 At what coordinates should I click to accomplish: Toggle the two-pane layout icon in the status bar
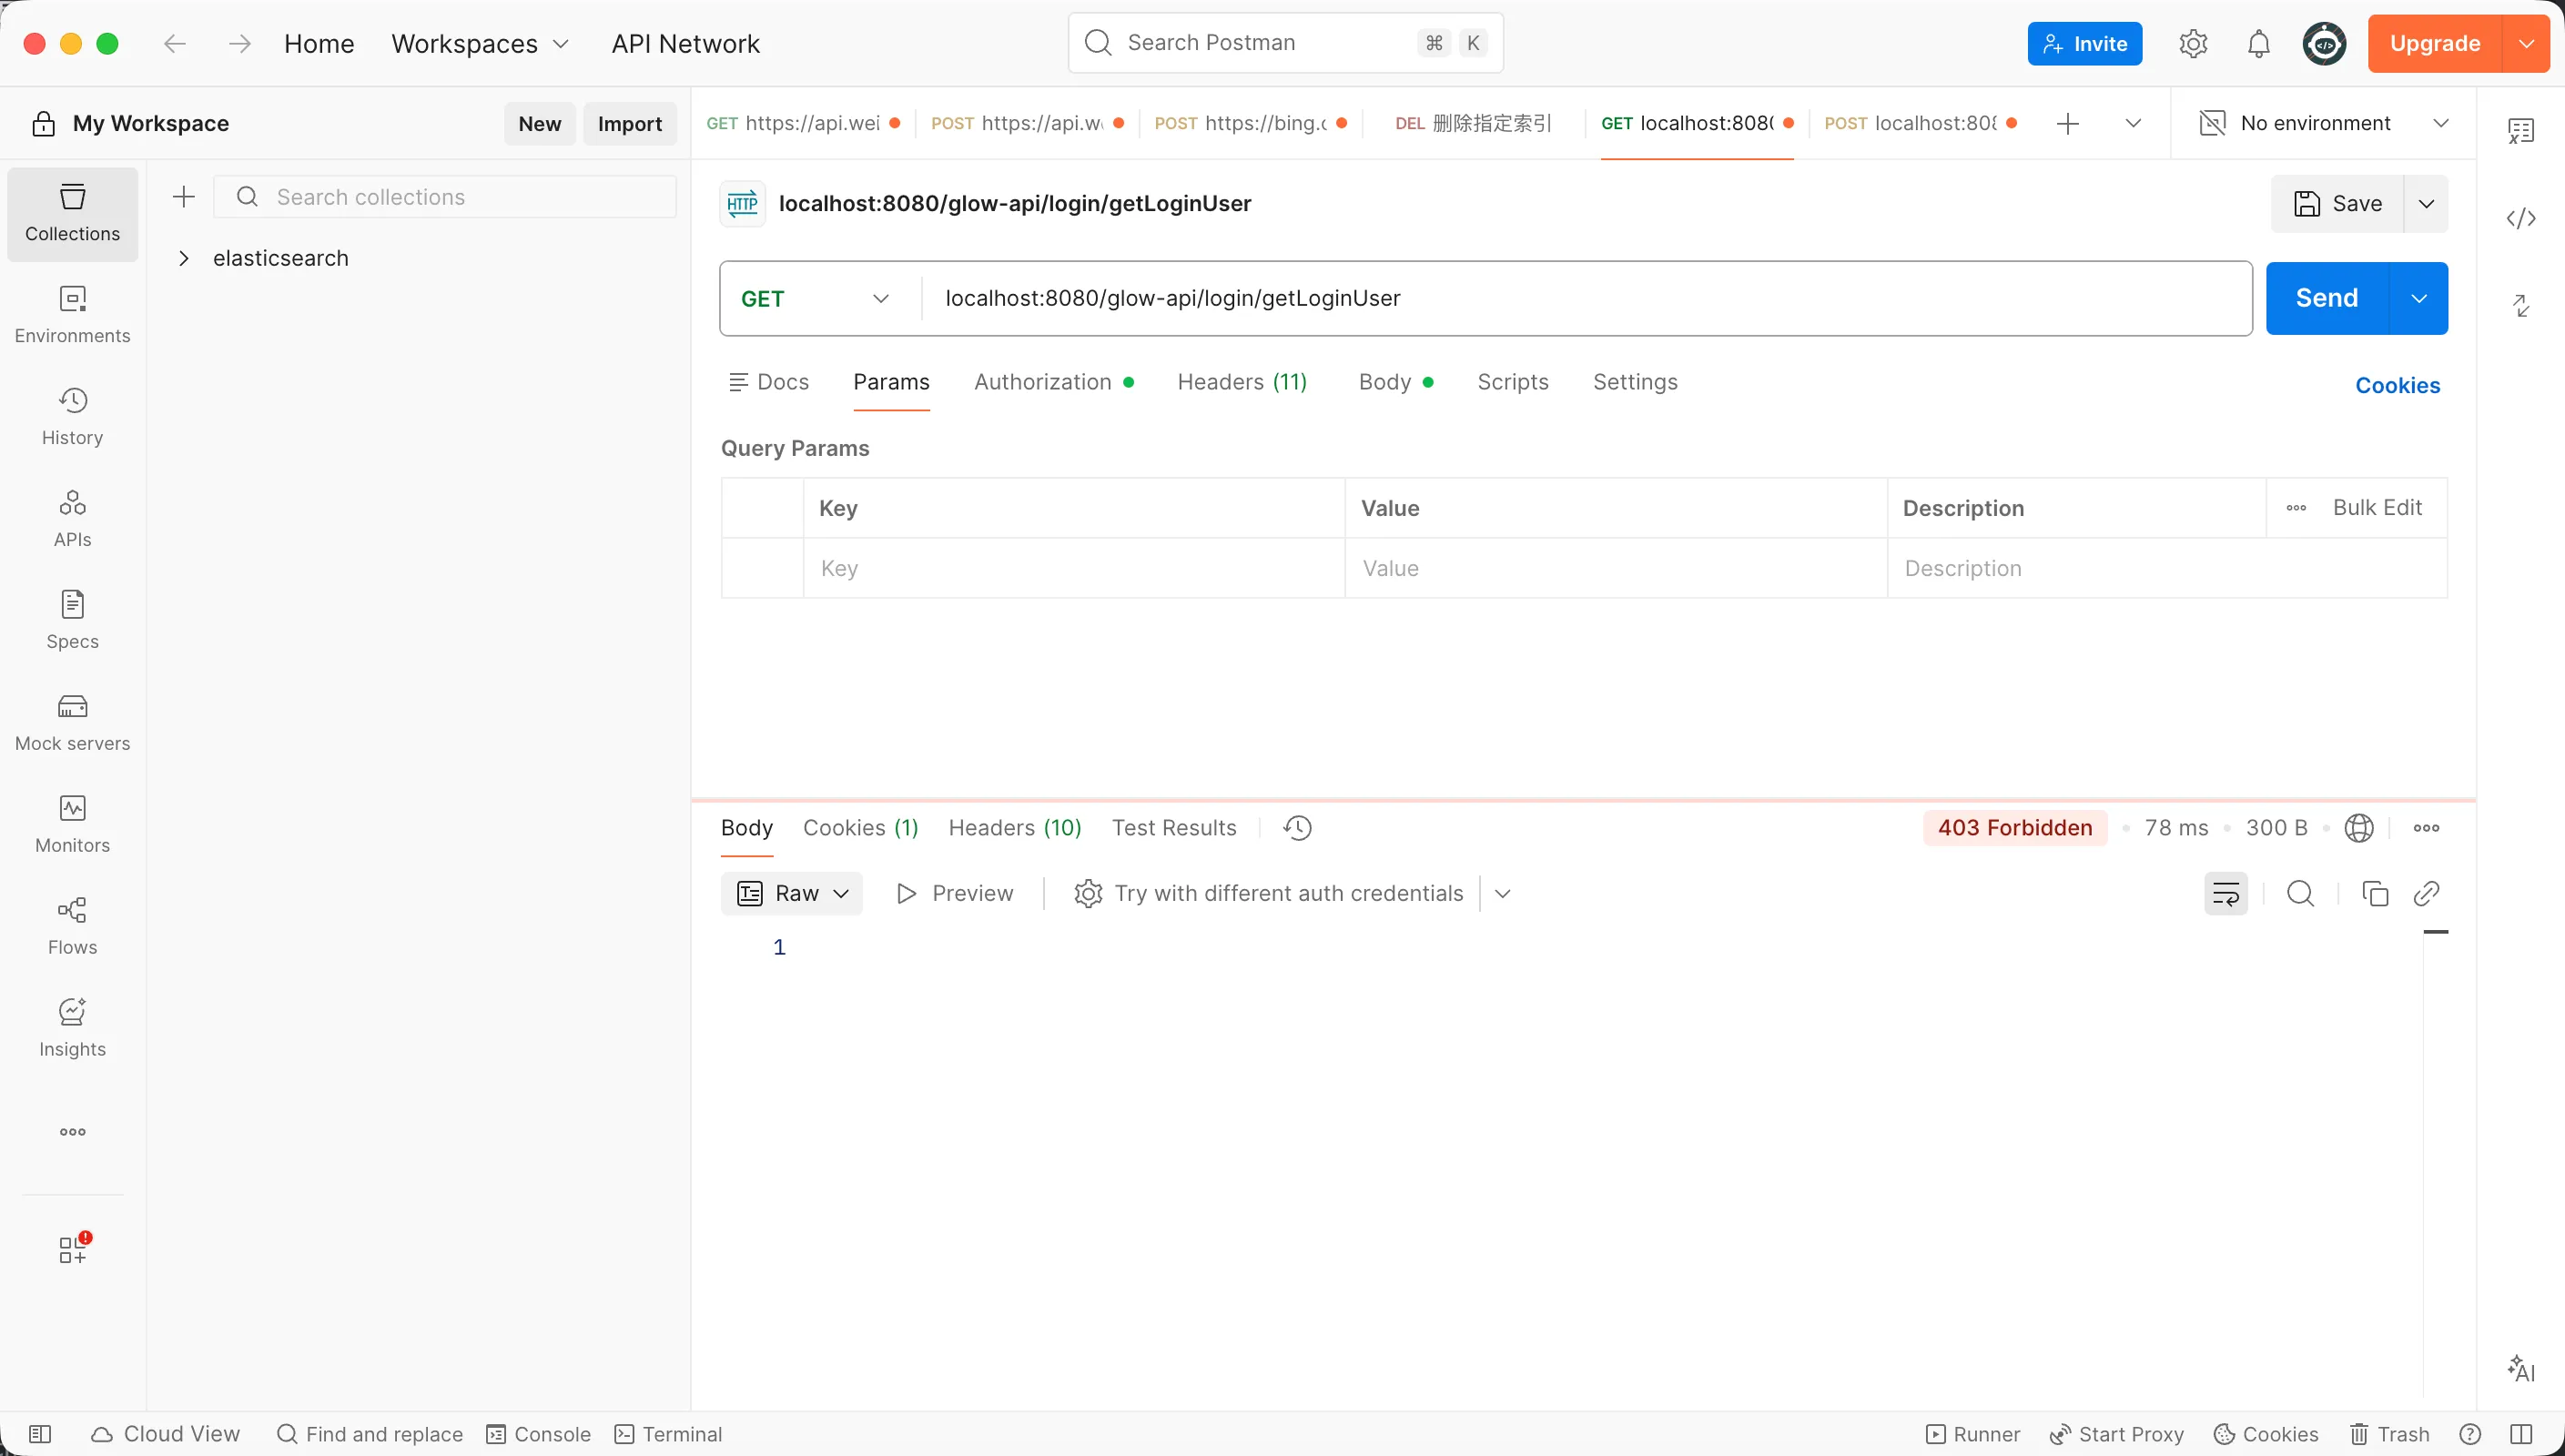pyautogui.click(x=2521, y=1434)
